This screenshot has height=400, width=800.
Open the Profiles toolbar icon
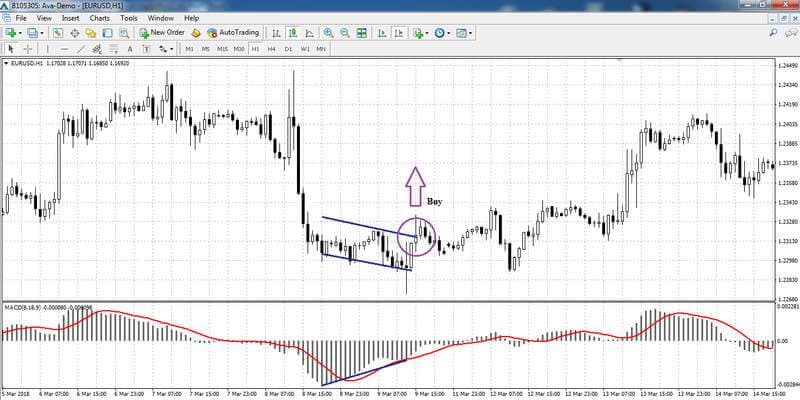click(33, 33)
